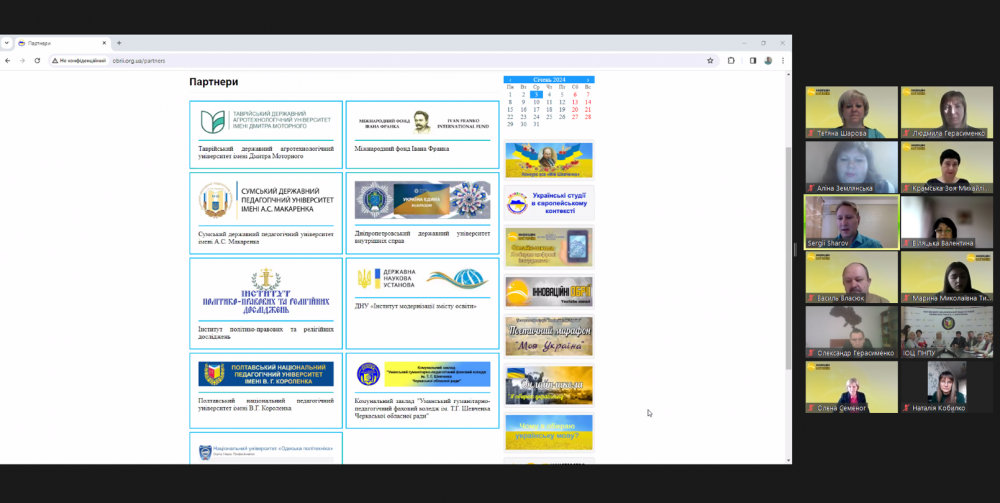
Task: Open the browser Extensions puzzle icon
Action: pyautogui.click(x=731, y=60)
